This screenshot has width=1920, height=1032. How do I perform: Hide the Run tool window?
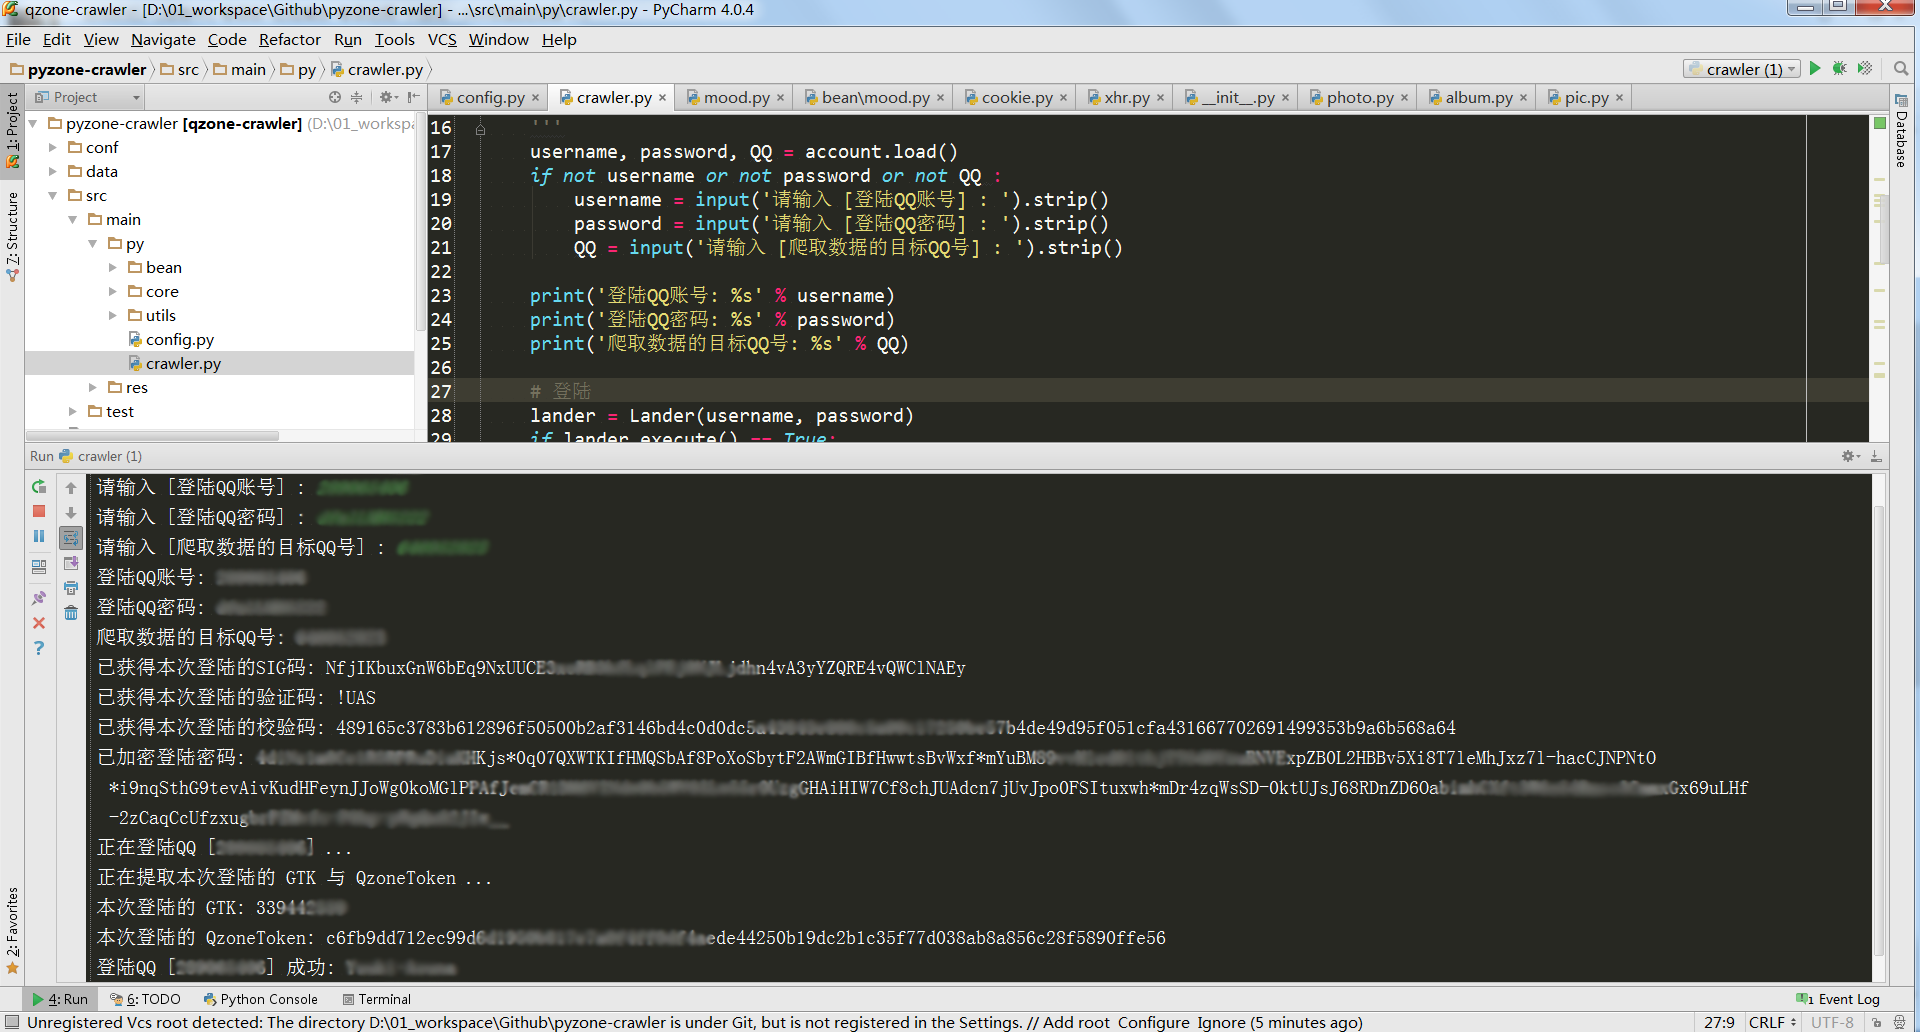pos(1876,456)
